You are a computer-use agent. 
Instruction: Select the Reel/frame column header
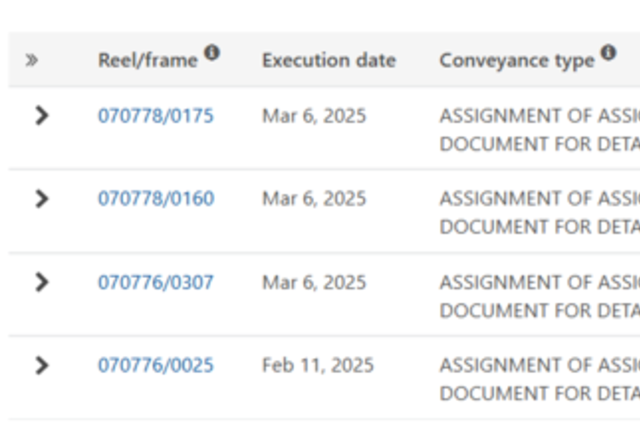tap(148, 60)
